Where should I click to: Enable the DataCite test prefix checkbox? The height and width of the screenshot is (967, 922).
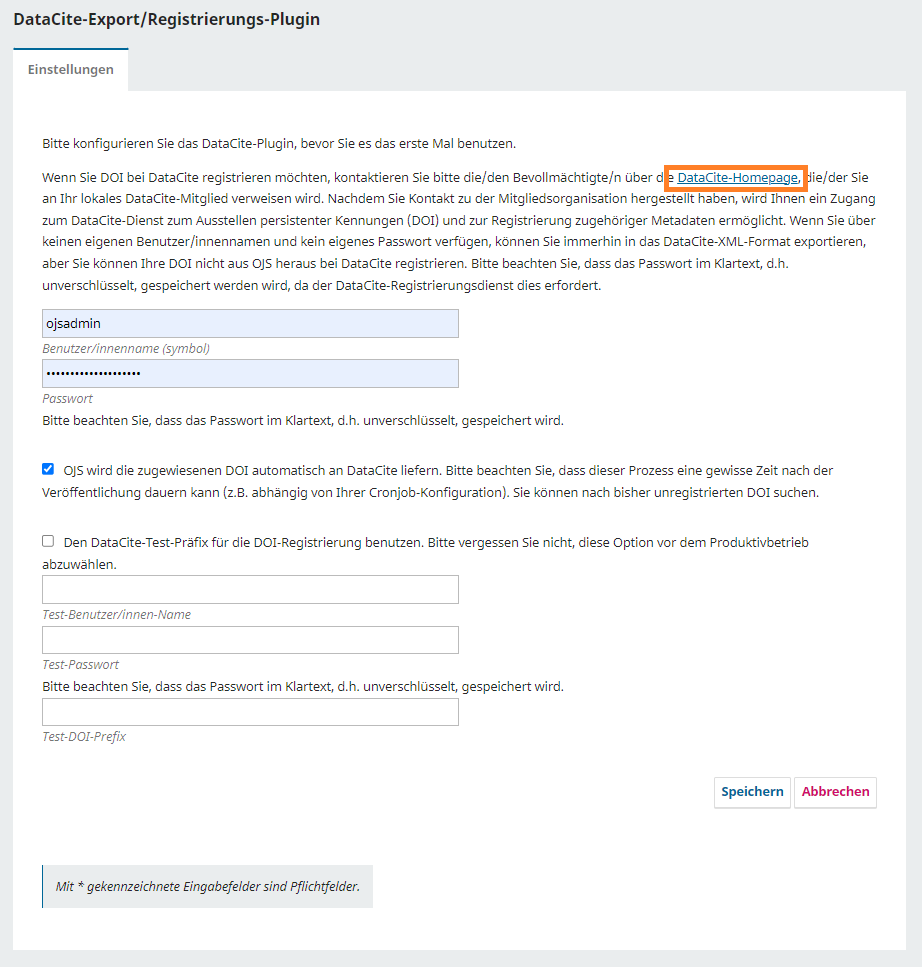(x=48, y=541)
